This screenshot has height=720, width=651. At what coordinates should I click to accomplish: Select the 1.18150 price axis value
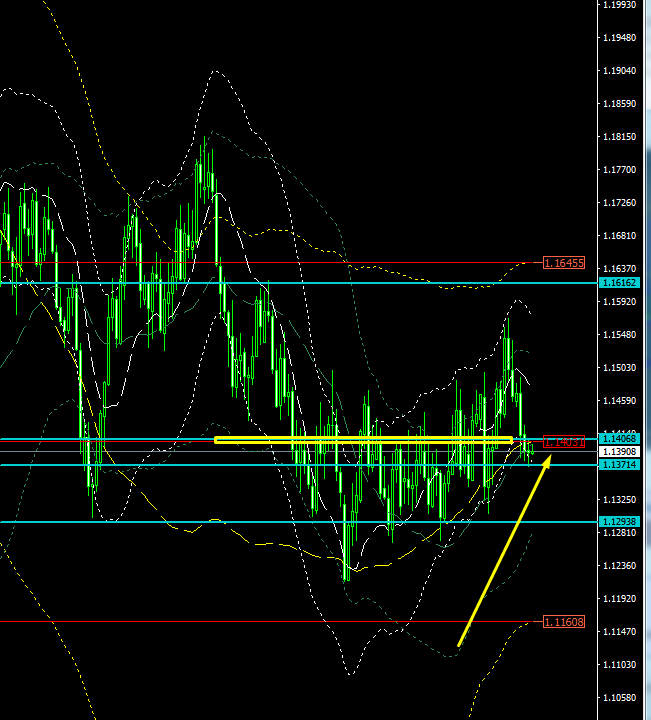[620, 137]
